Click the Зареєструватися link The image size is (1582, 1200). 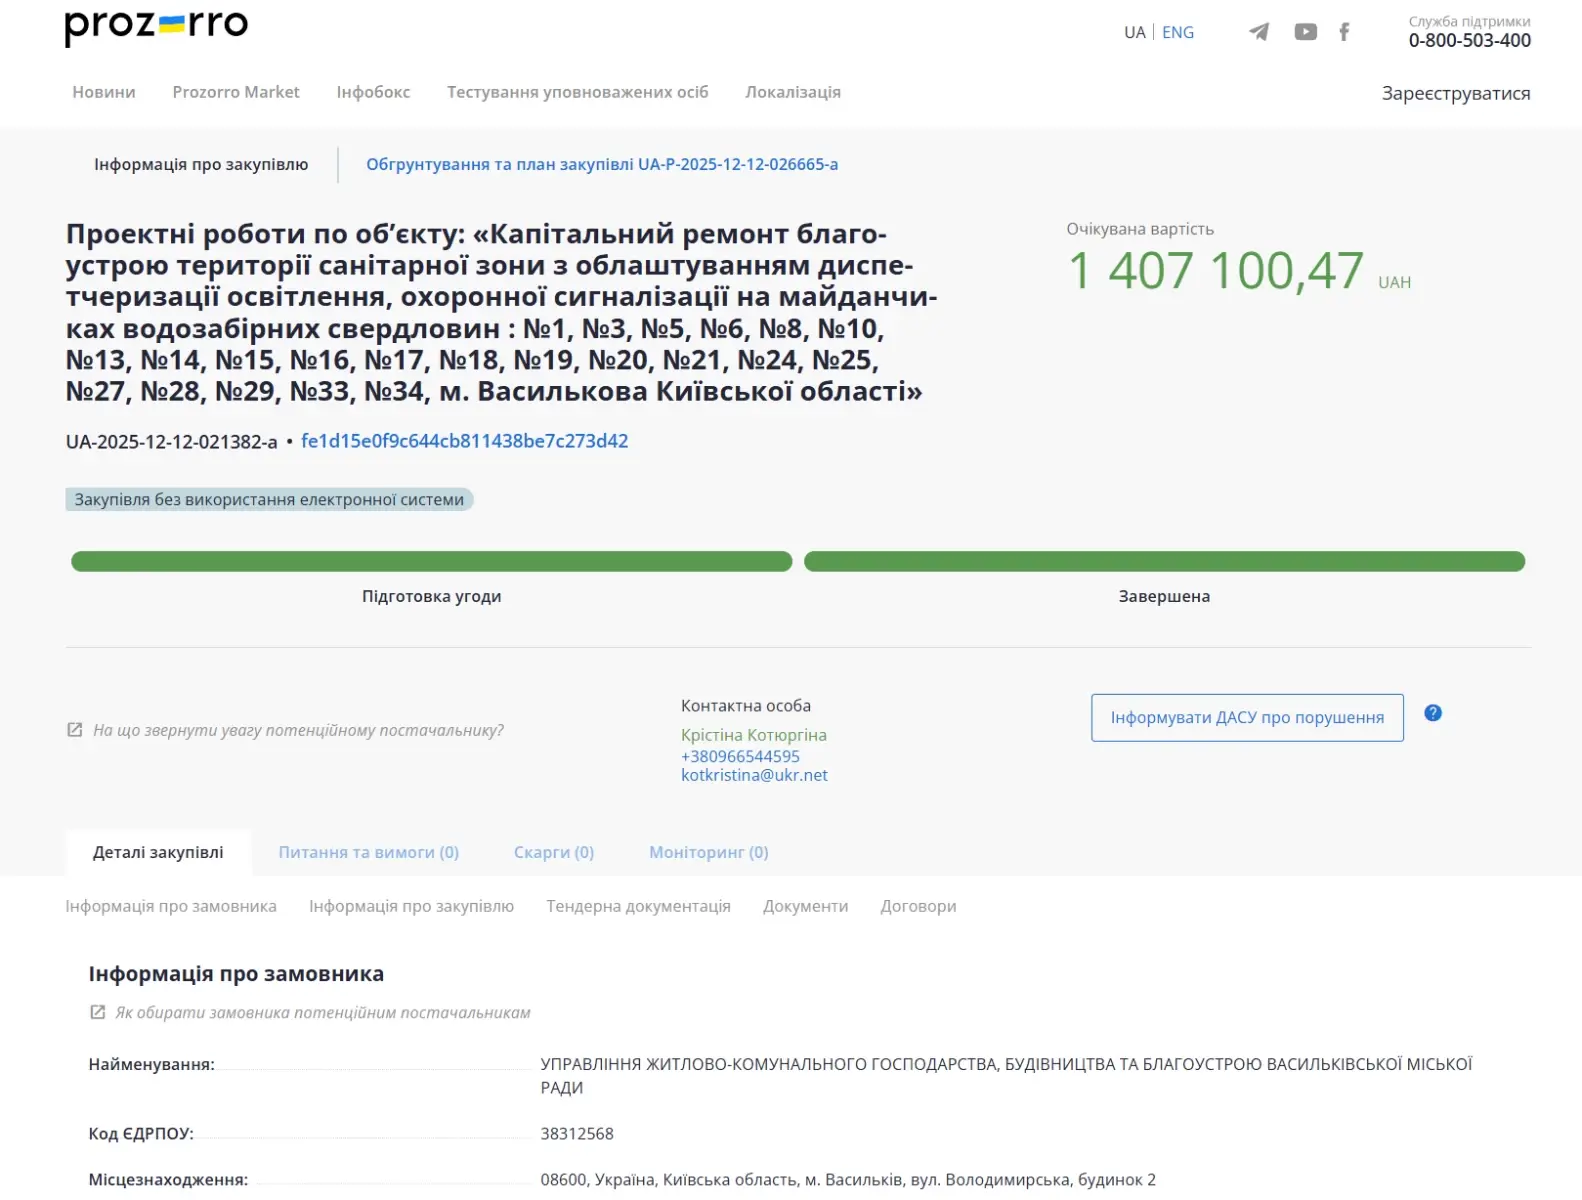(x=1456, y=93)
